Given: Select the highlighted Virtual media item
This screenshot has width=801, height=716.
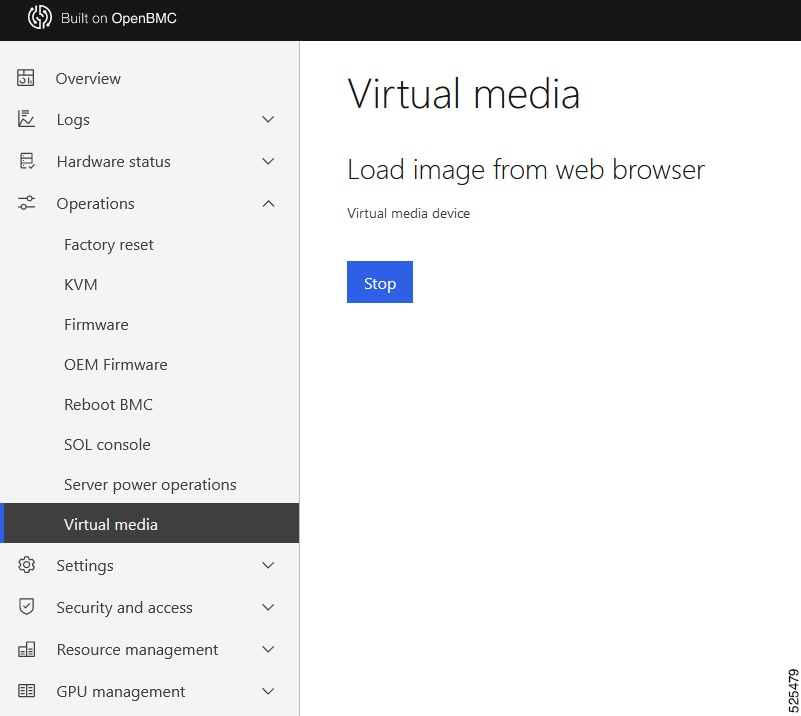Looking at the screenshot, I should [x=111, y=525].
